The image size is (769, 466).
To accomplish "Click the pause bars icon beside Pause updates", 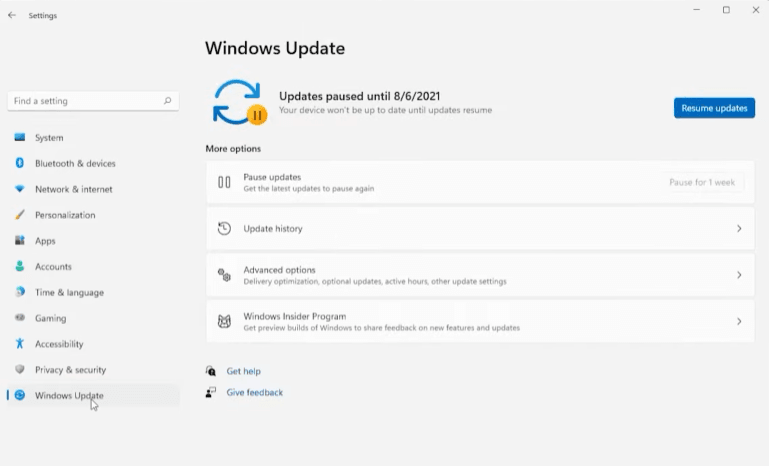I will pos(224,182).
